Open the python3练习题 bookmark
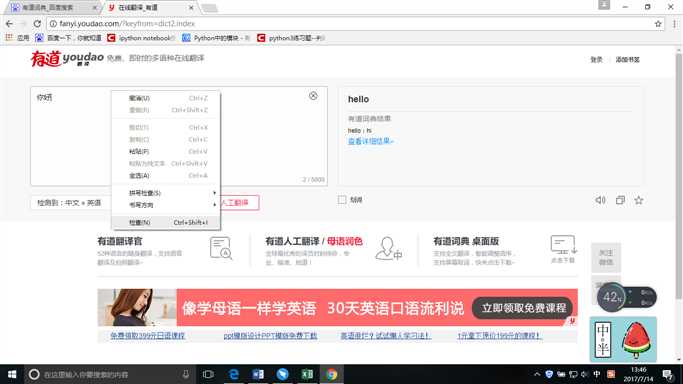 291,38
